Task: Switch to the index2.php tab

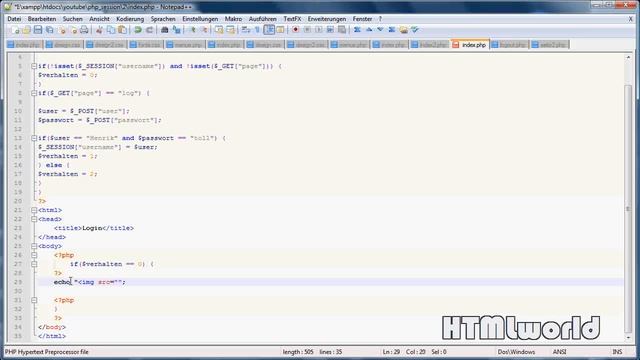Action: pyautogui.click(x=429, y=44)
